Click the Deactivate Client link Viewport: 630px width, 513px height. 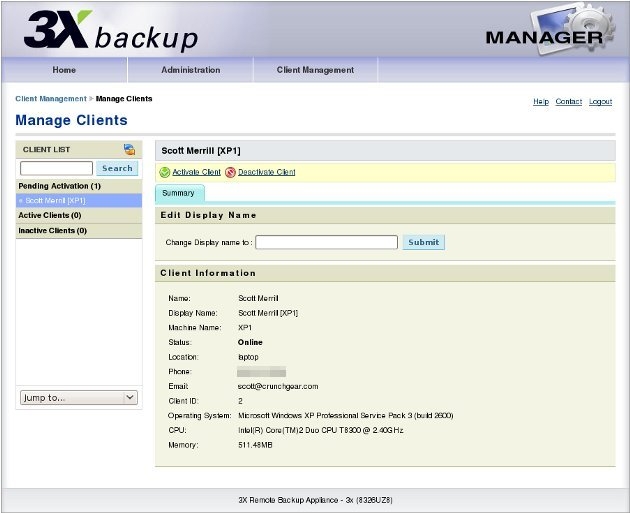point(266,172)
